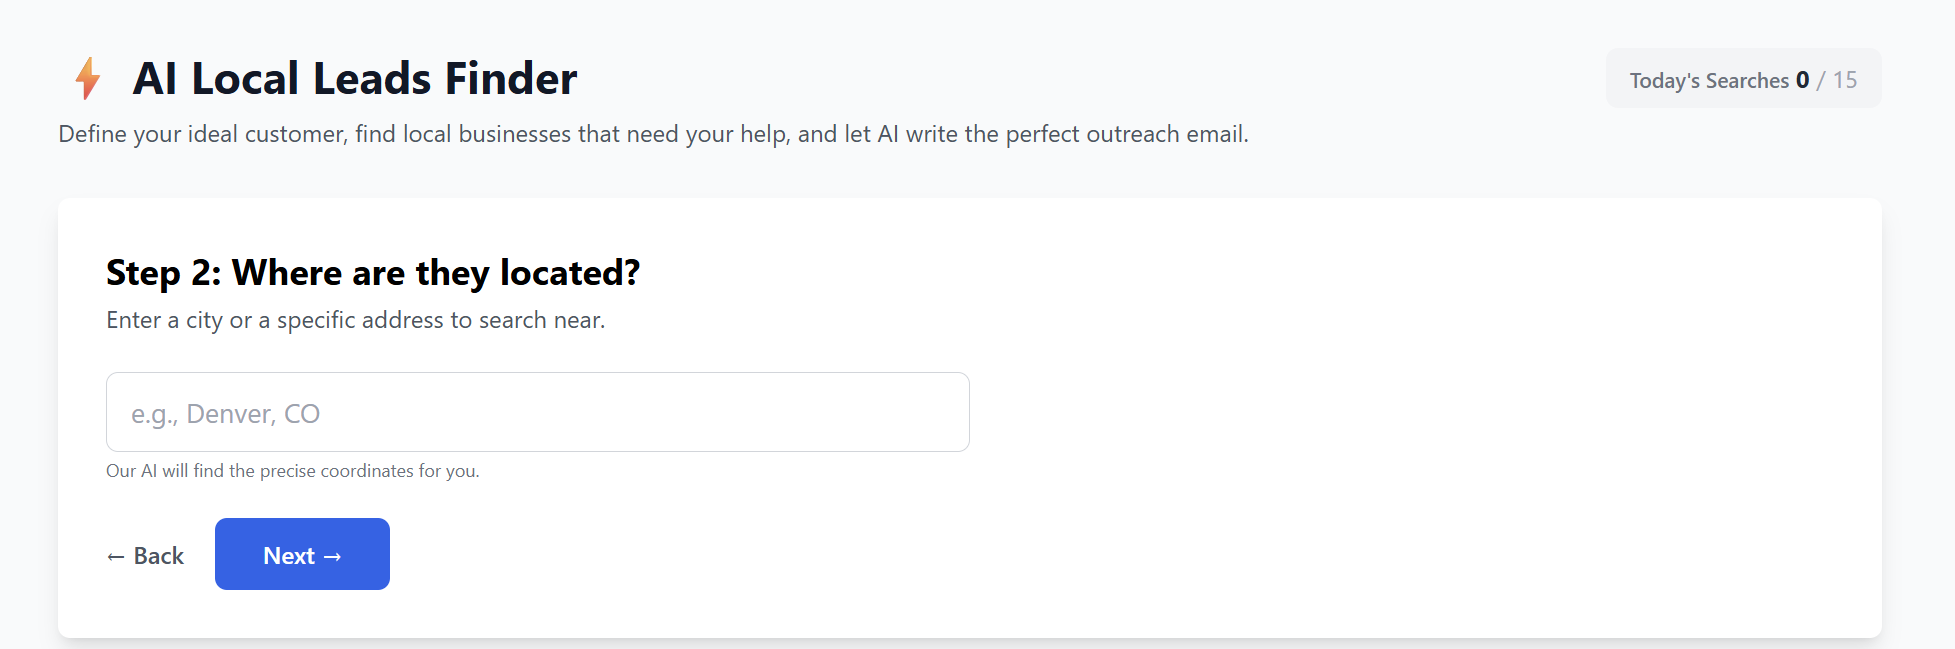Click the "Our AI will find coordinates" hint

click(x=292, y=471)
